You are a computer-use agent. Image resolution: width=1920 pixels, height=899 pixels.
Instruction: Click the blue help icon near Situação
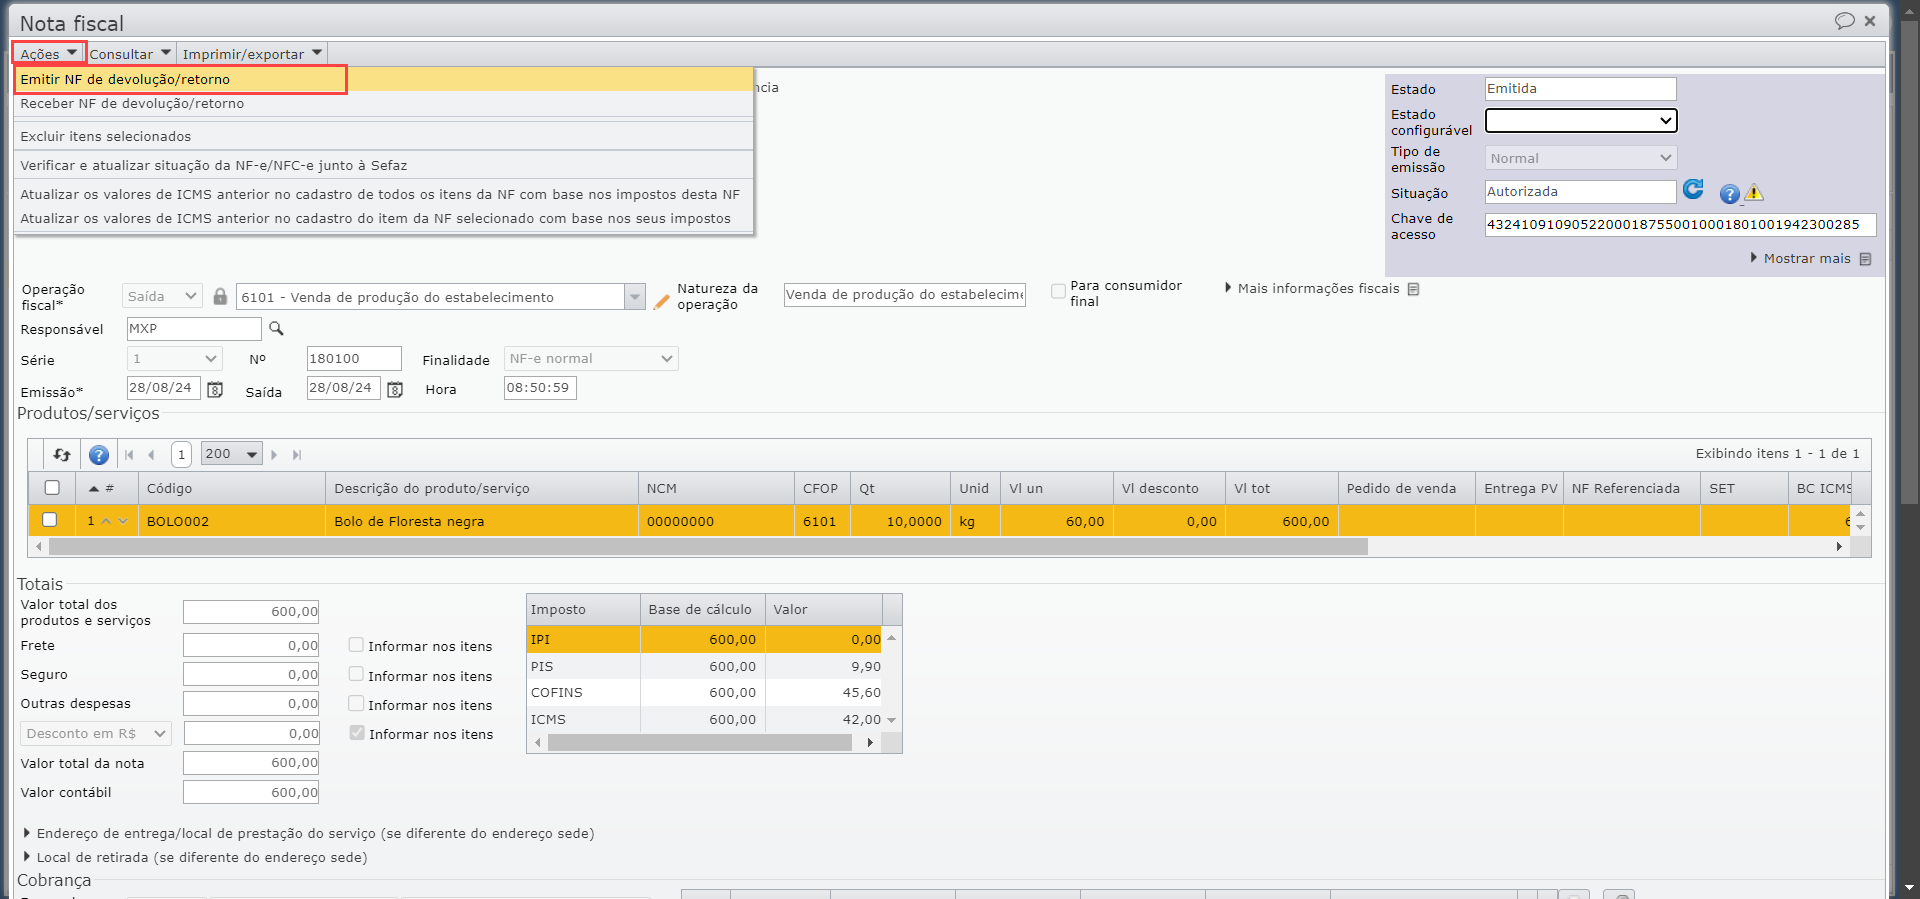(x=1729, y=194)
